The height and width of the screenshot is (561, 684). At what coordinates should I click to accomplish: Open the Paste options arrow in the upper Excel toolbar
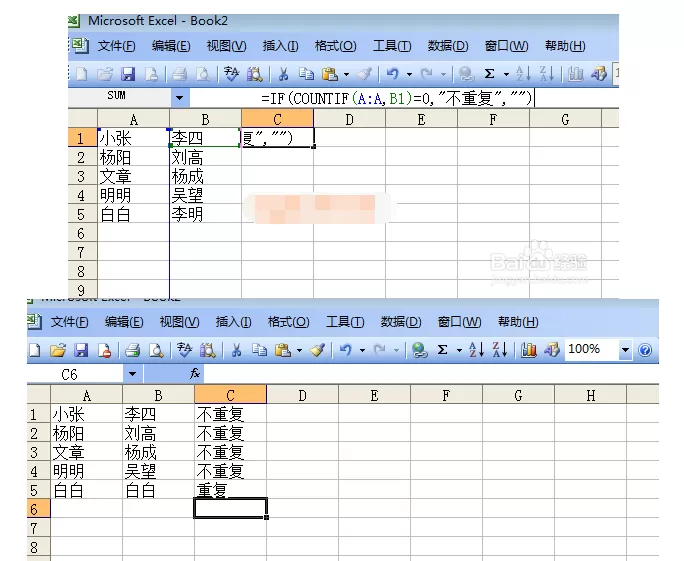346,75
